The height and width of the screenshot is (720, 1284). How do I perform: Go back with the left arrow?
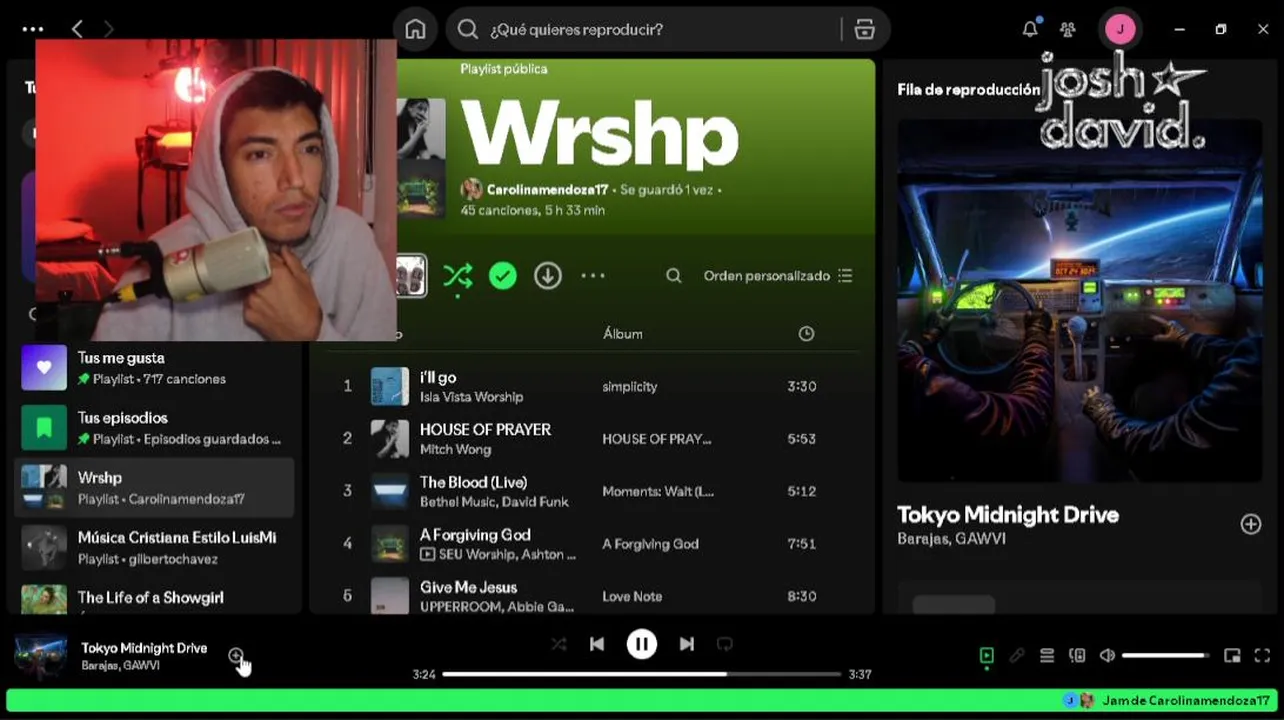click(77, 30)
